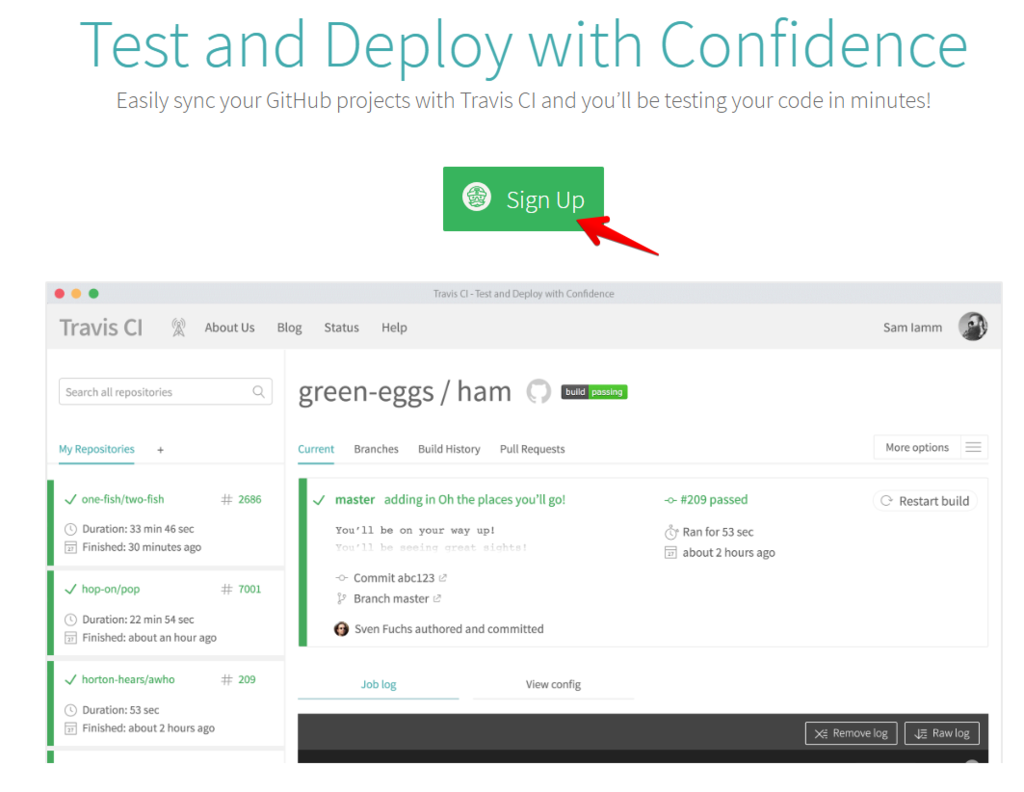1024x792 pixels.
Task: Click the Sven Fuchs author avatar
Action: 342,629
